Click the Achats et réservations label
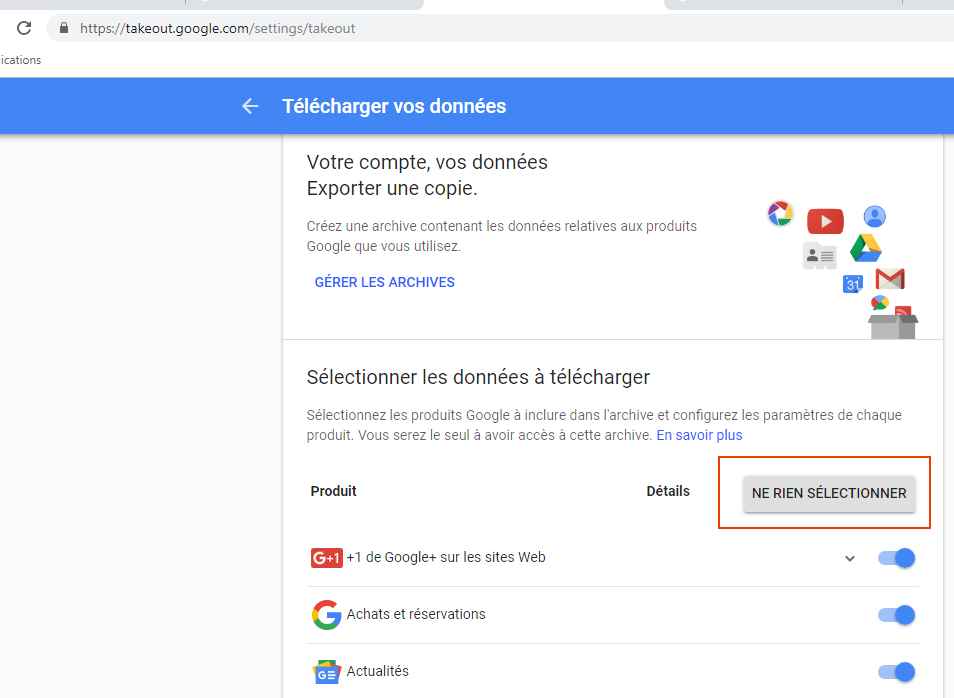This screenshot has width=954, height=698. click(416, 614)
